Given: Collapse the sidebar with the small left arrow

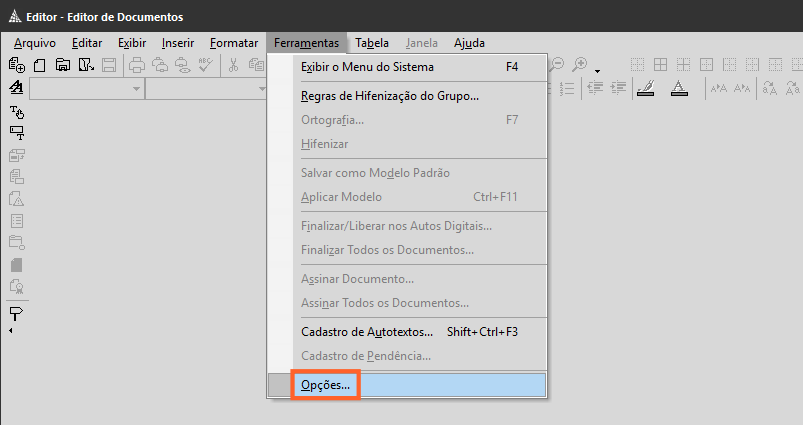Looking at the screenshot, I should tap(11, 331).
